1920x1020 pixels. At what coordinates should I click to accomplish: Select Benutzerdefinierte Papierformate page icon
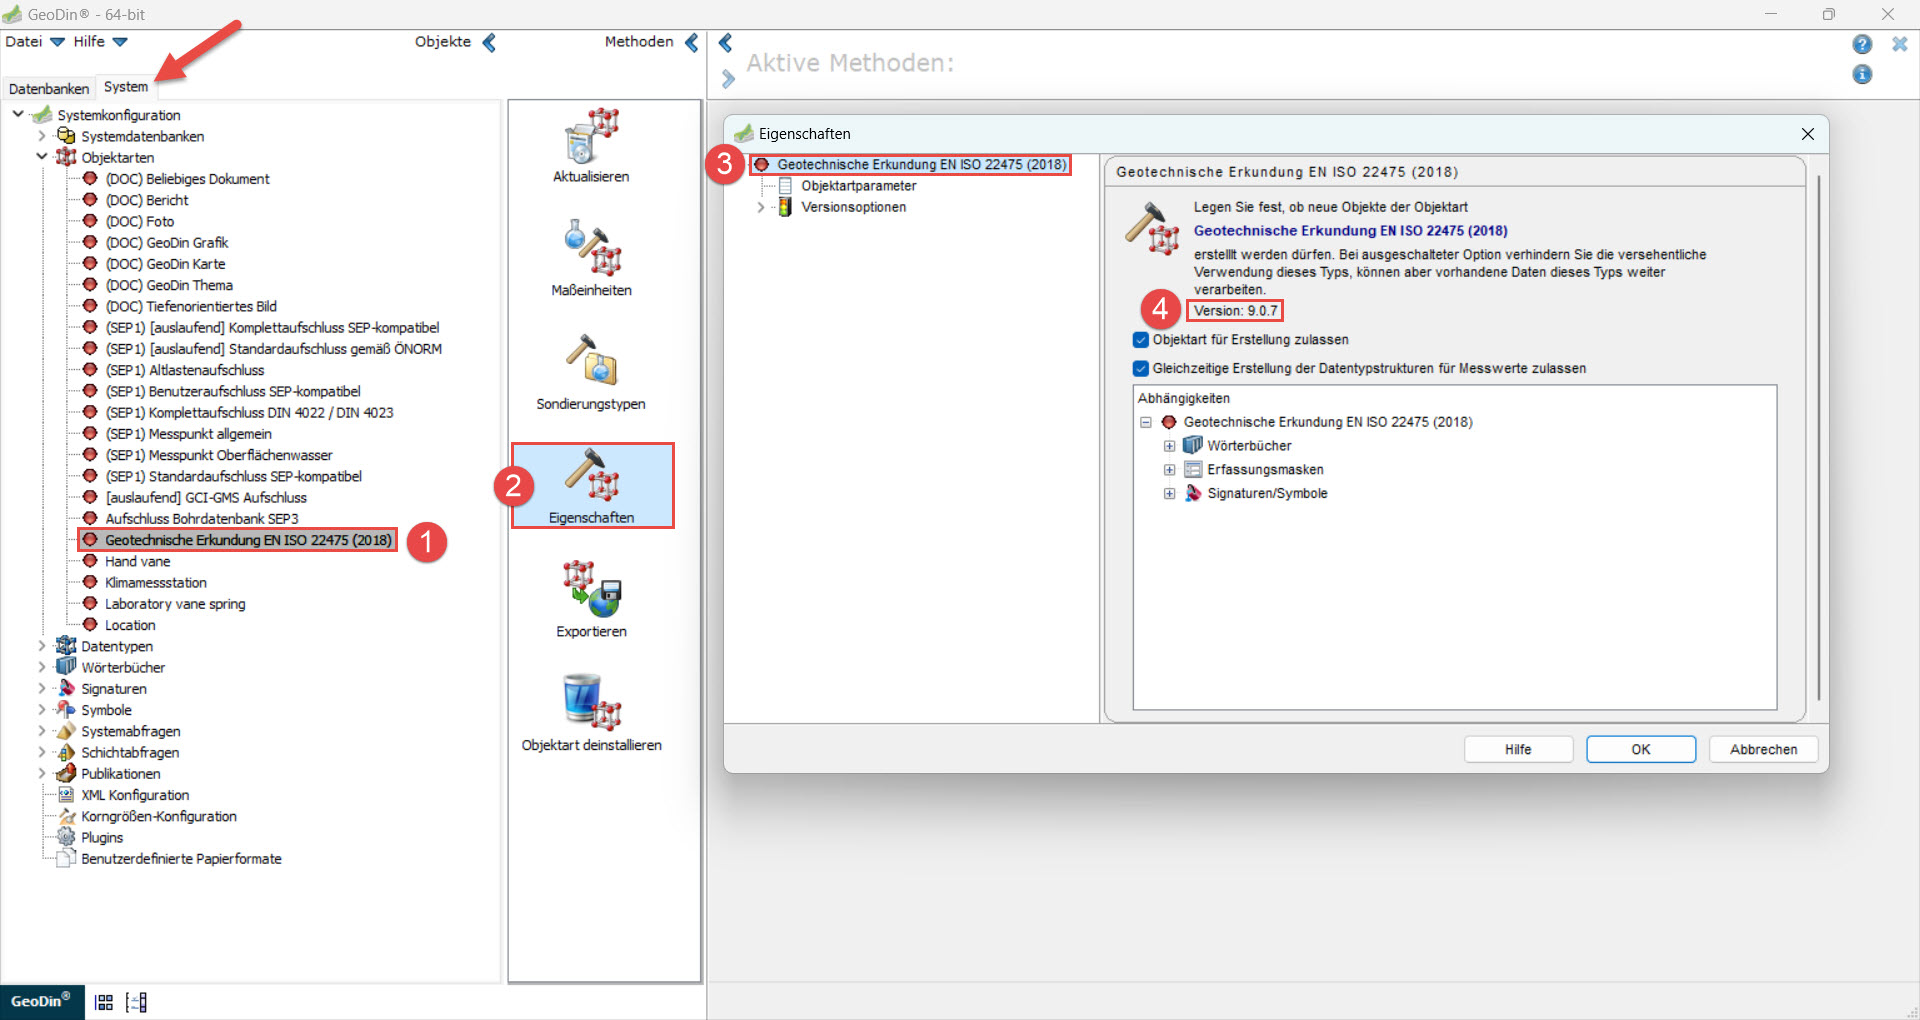tap(66, 858)
